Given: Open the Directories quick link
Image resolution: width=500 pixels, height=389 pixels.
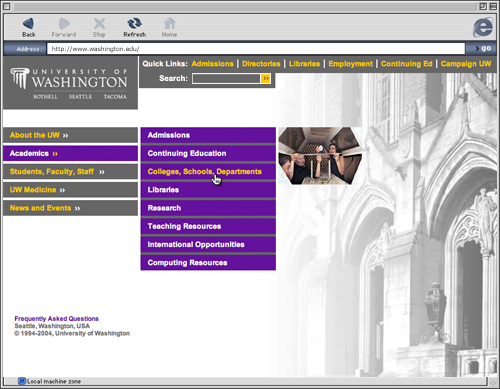Looking at the screenshot, I should point(261,64).
